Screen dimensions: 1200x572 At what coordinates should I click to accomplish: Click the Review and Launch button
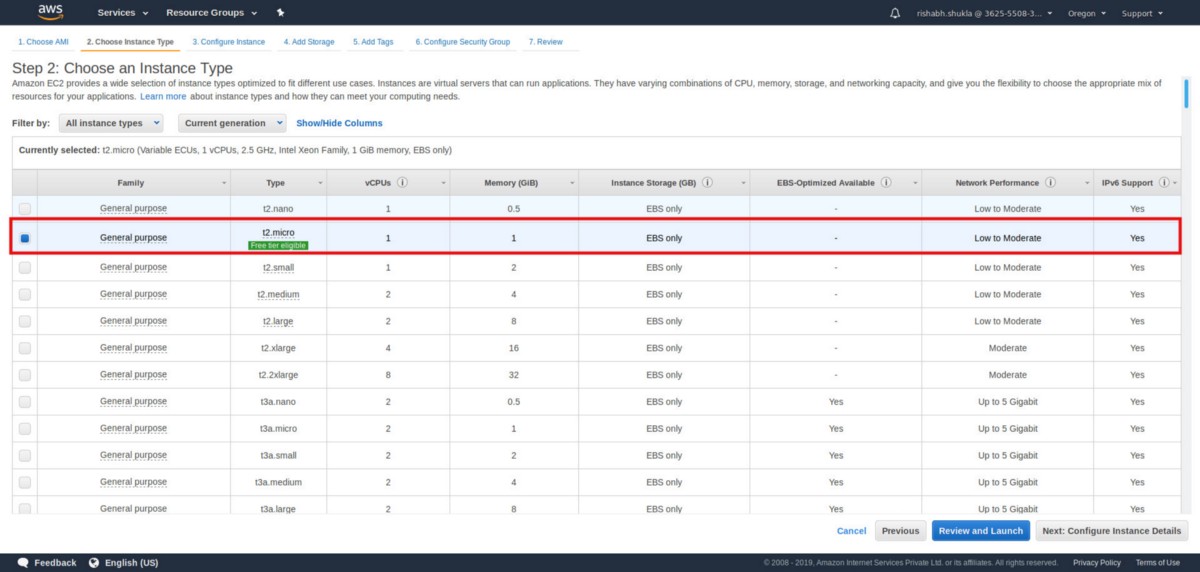[x=980, y=531]
